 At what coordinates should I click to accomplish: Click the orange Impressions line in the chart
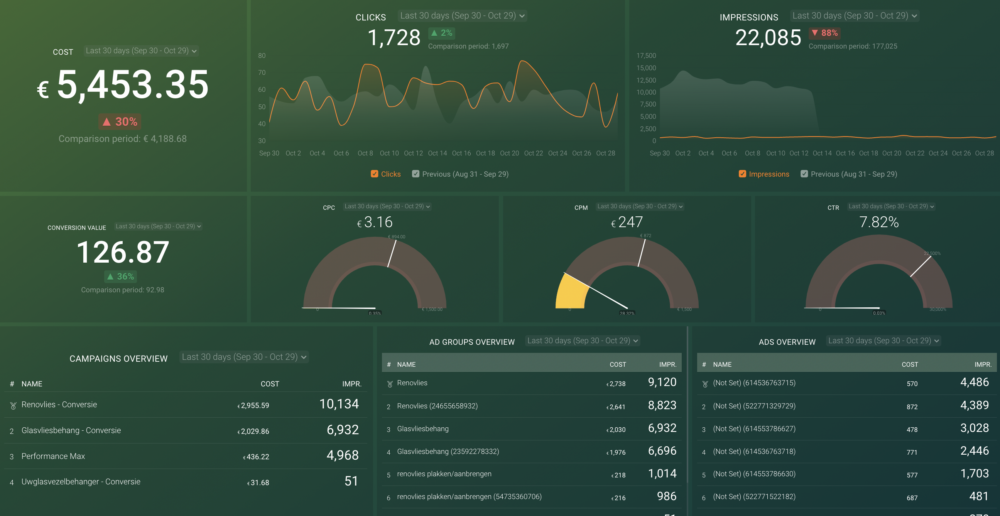click(827, 137)
